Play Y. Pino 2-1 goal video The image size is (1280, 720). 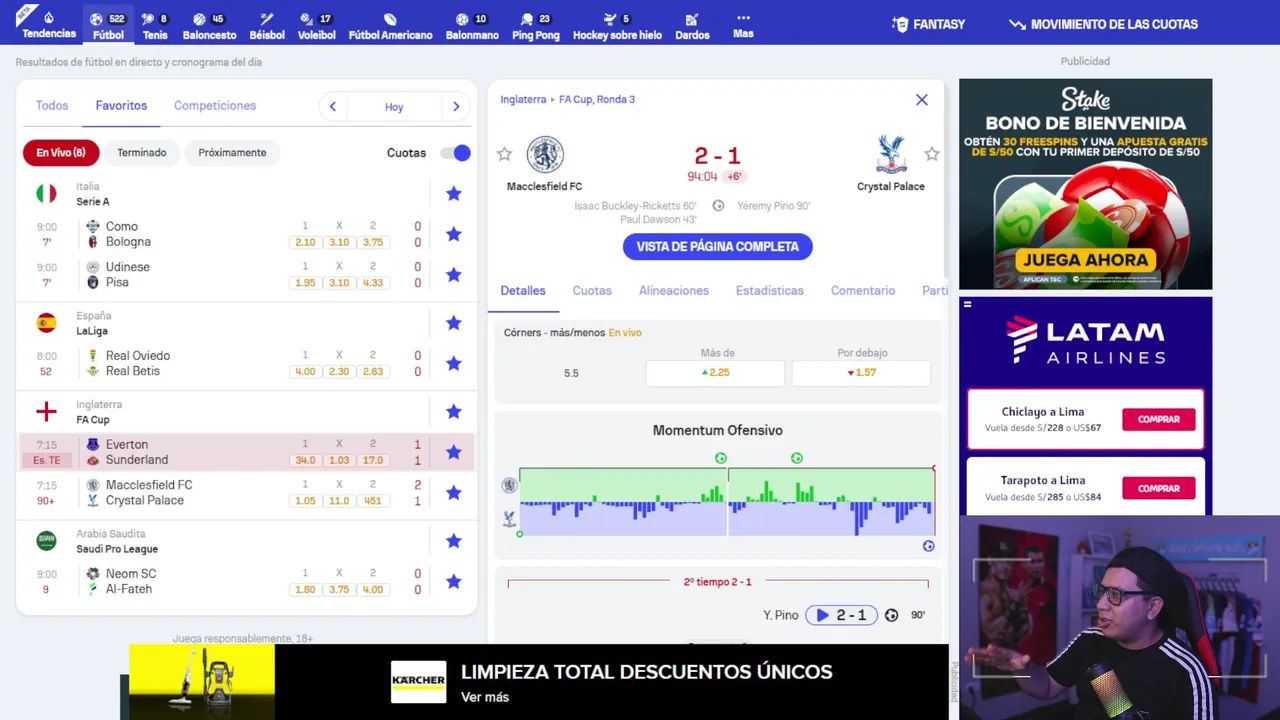[x=841, y=615]
